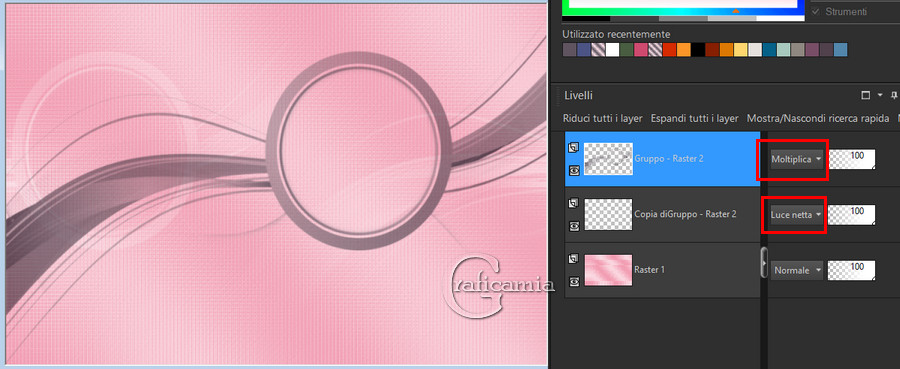900x369 pixels.
Task: Pick the red recently used swatch
Action: click(669, 50)
